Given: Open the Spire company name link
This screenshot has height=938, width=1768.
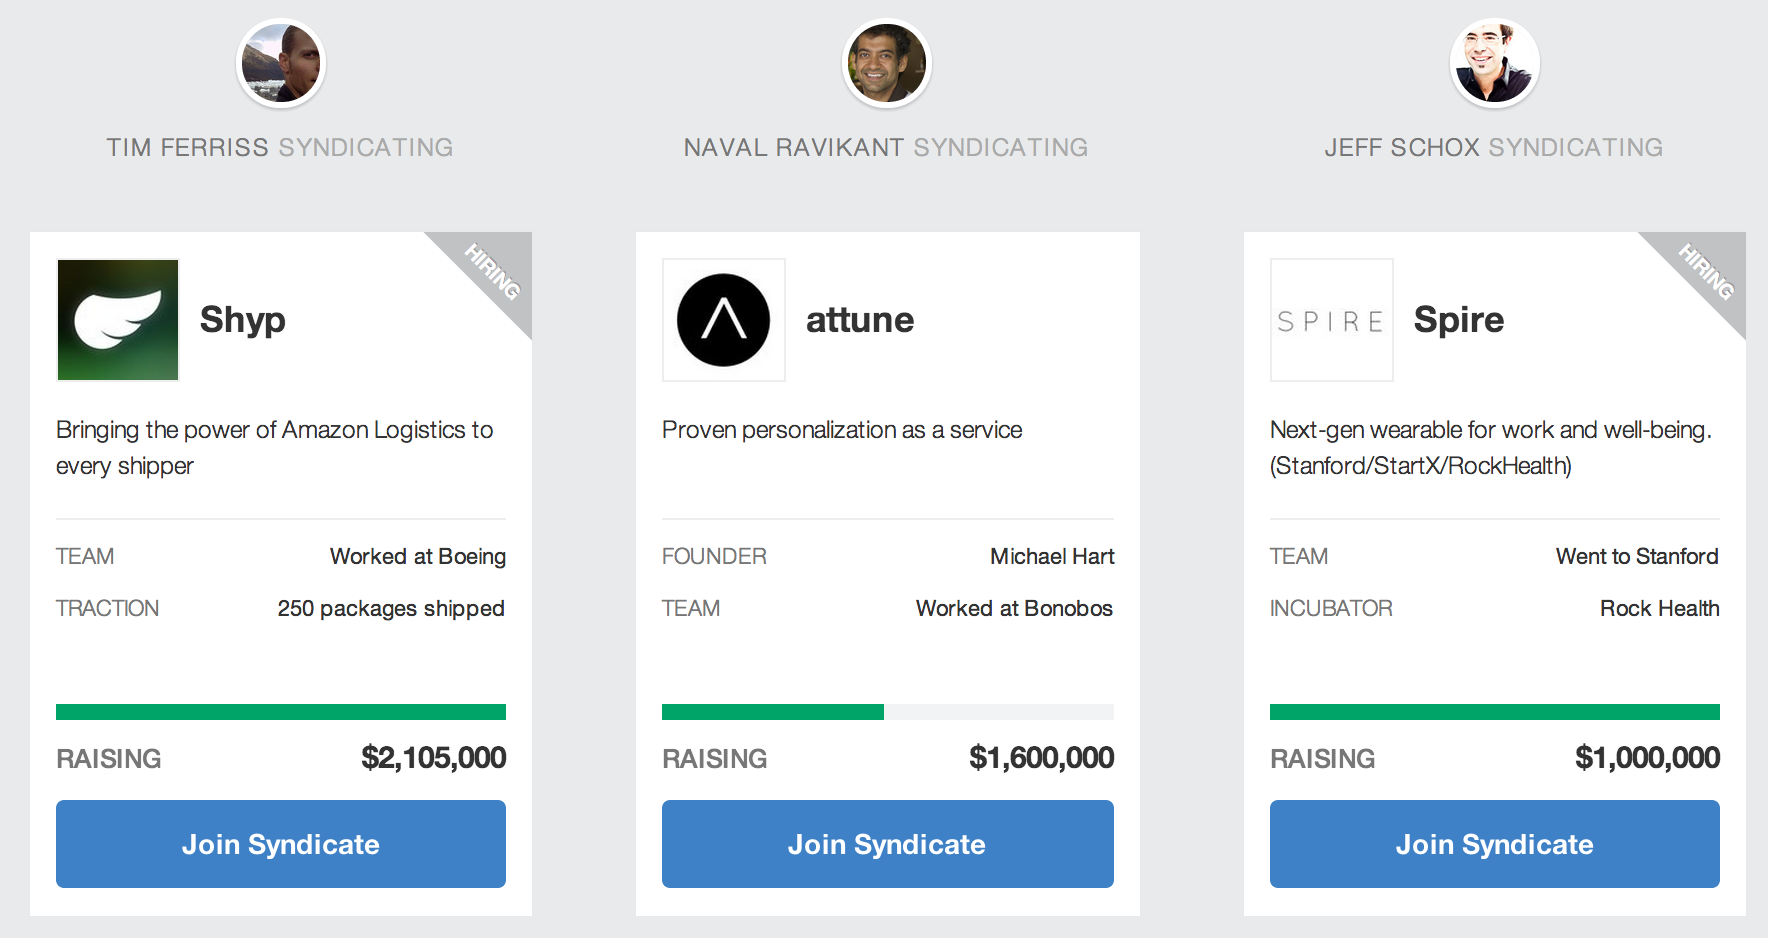Looking at the screenshot, I should 1458,320.
